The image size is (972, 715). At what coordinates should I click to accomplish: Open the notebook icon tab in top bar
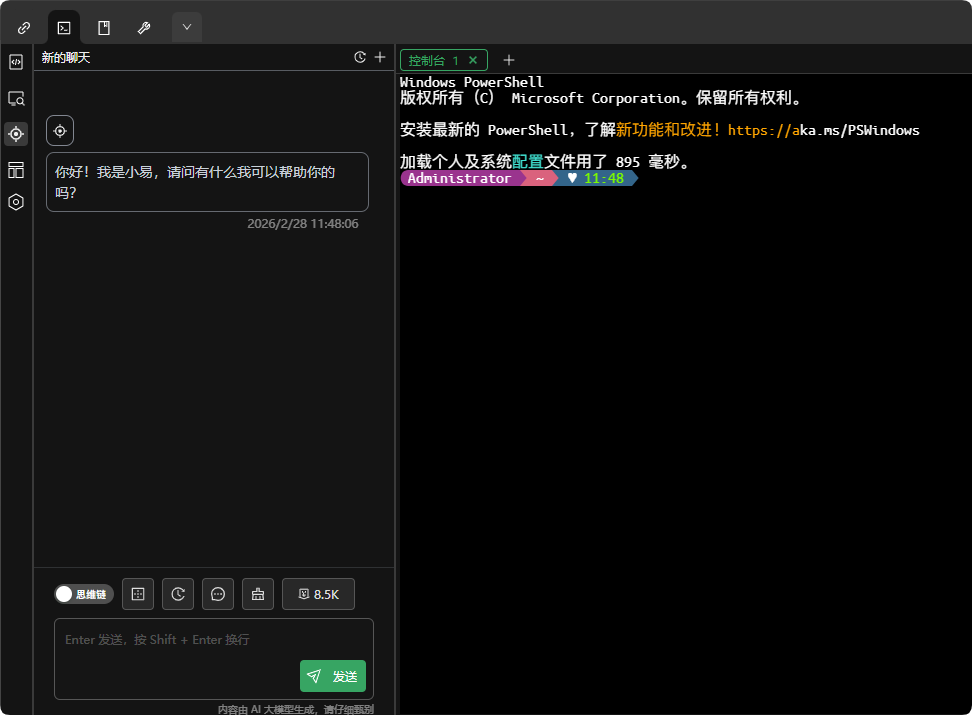104,27
